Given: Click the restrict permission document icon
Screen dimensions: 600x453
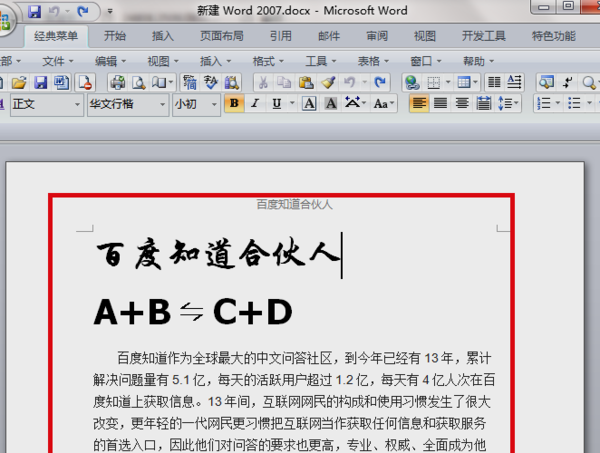Looking at the screenshot, I should [x=85, y=82].
